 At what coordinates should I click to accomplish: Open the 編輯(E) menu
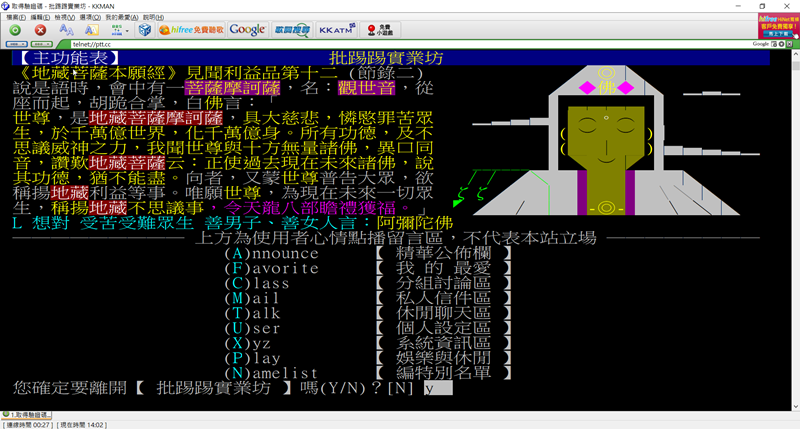[40, 17]
